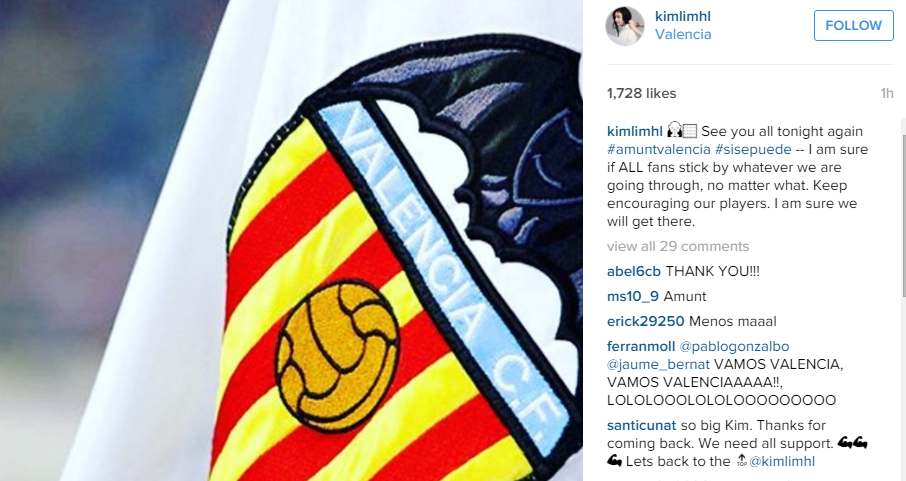Image resolution: width=906 pixels, height=481 pixels.
Task: Open commenter ms10_9 profile
Action: coord(633,297)
